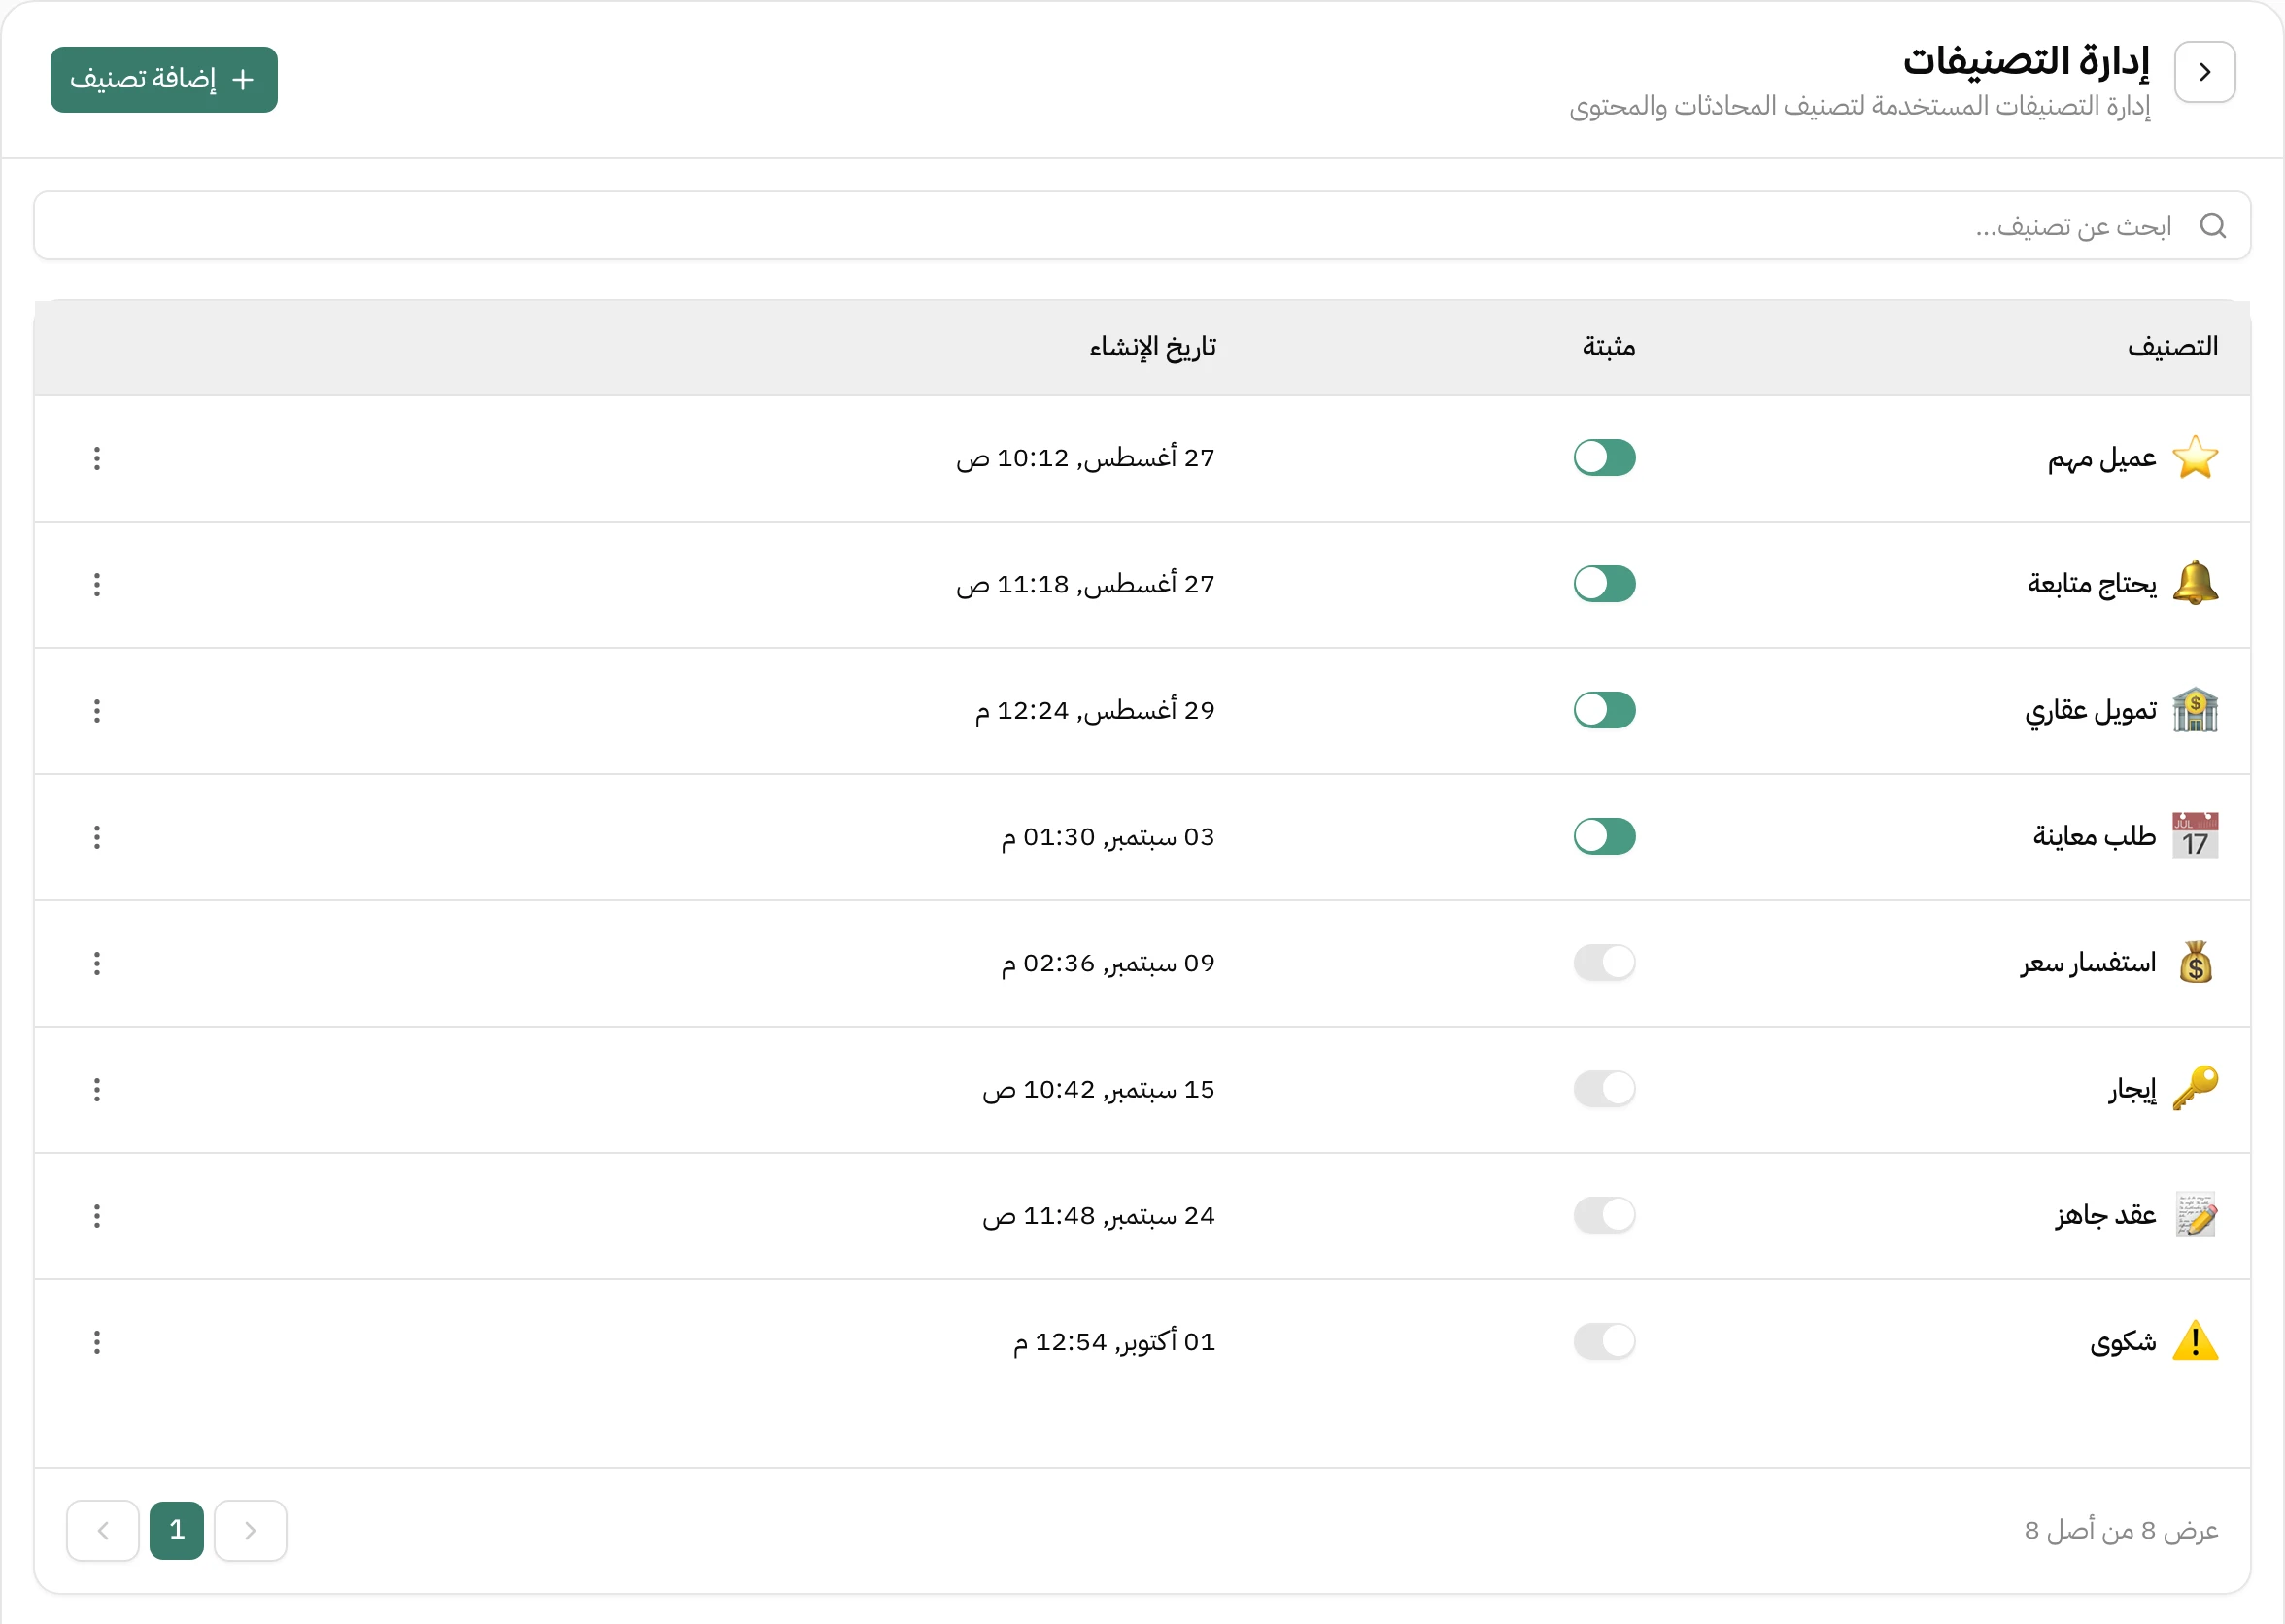This screenshot has width=2285, height=1624.
Task: Disable the pinned toggle for عميل مهم
Action: (1604, 458)
